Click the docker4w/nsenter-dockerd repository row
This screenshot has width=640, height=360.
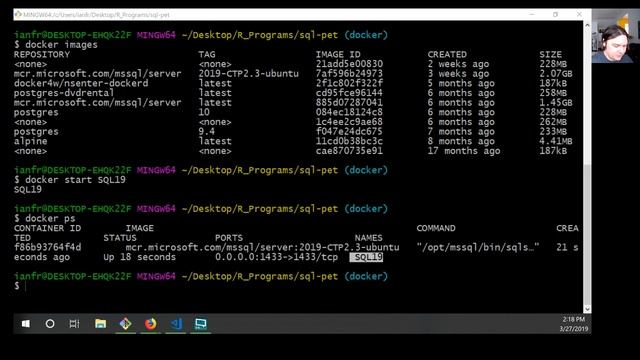pos(81,83)
